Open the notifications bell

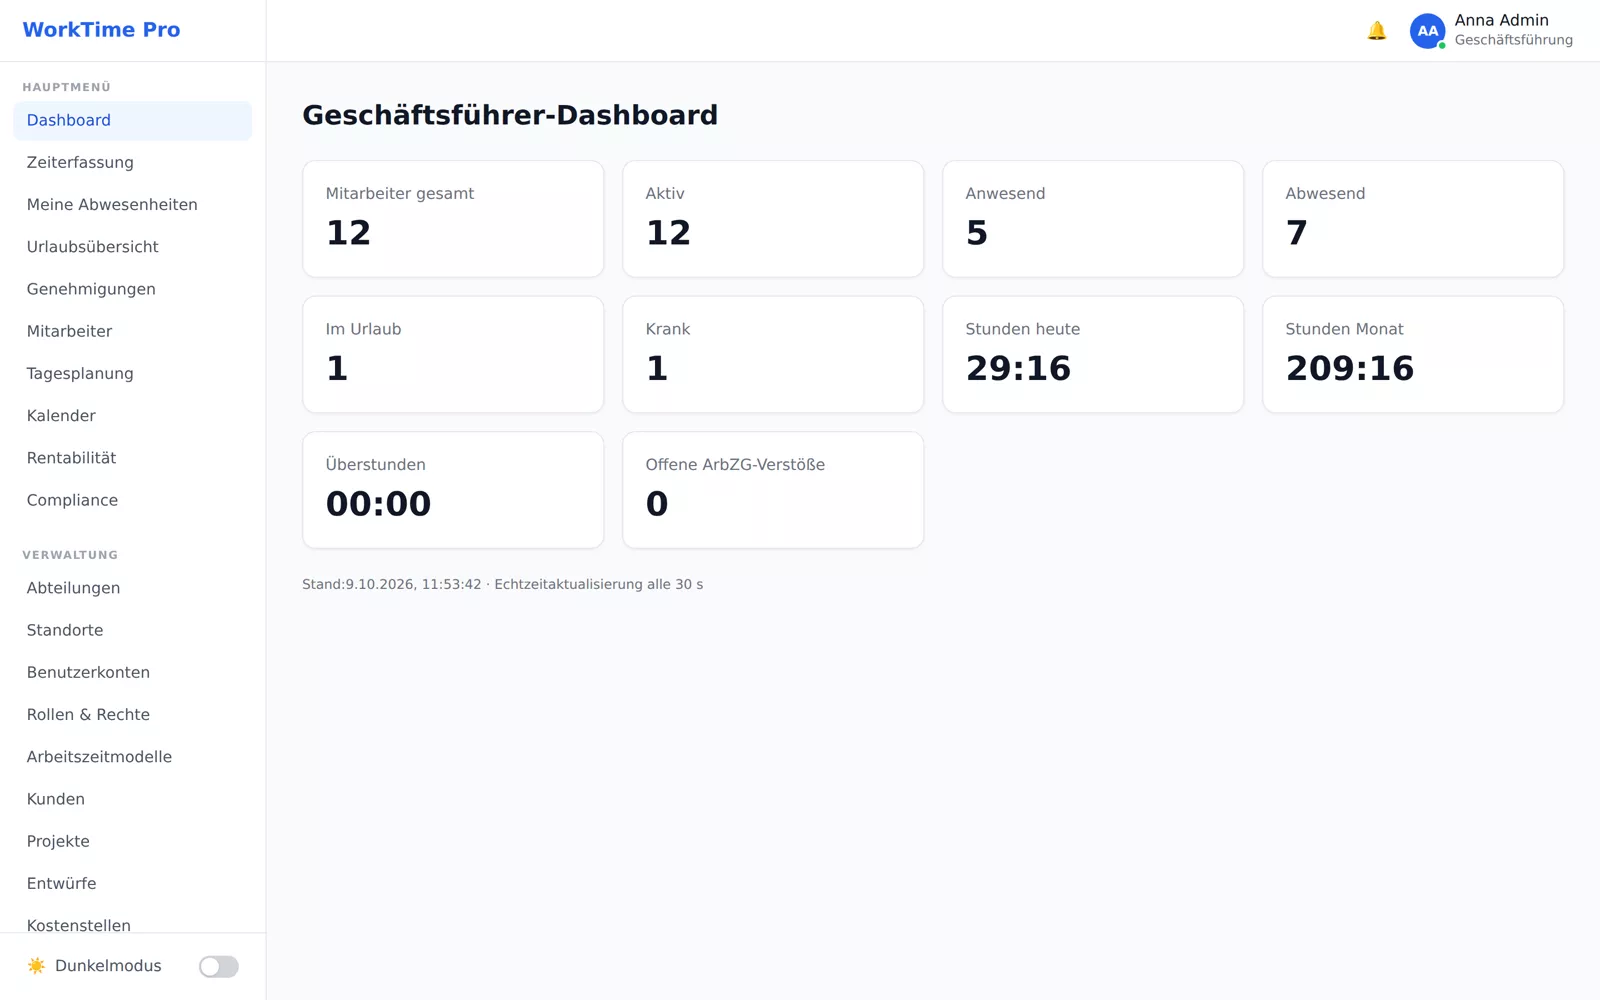pos(1377,31)
